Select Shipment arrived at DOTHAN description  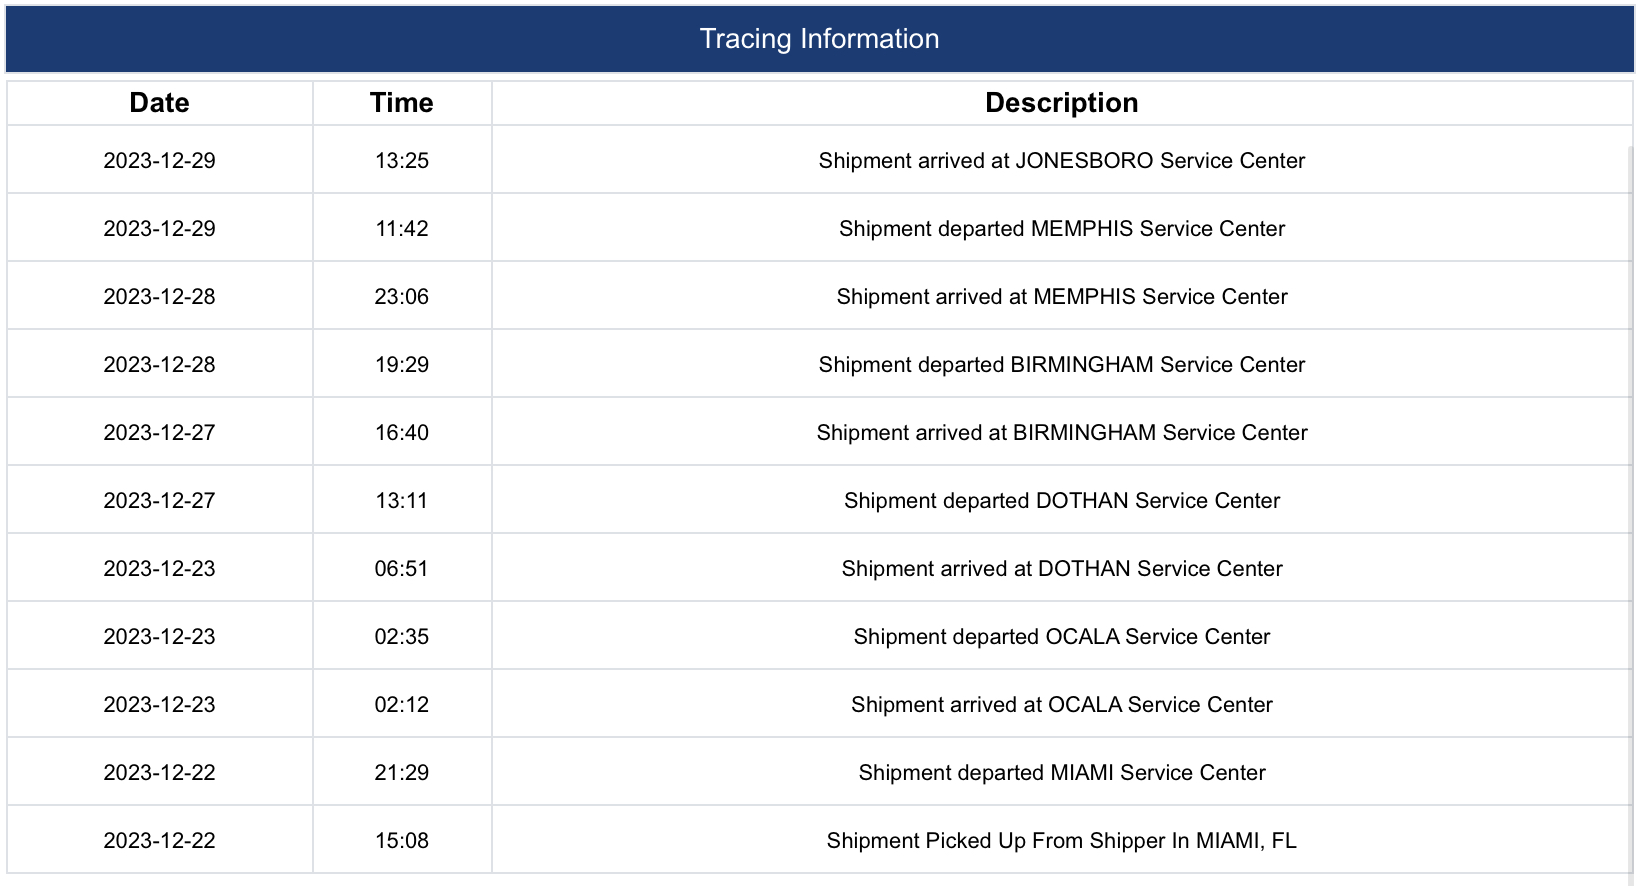1062,569
